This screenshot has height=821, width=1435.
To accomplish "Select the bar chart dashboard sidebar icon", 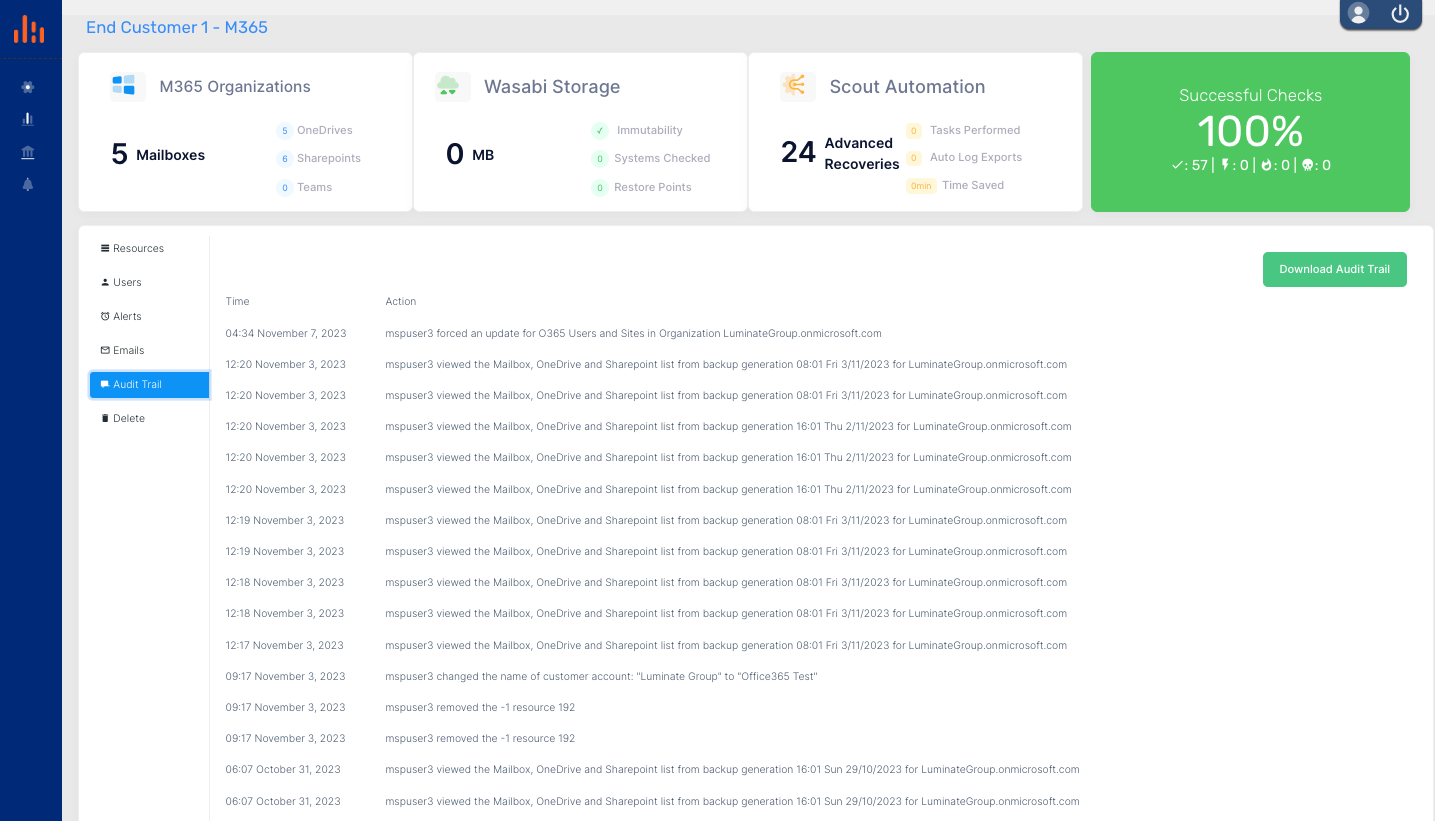I will (x=28, y=118).
